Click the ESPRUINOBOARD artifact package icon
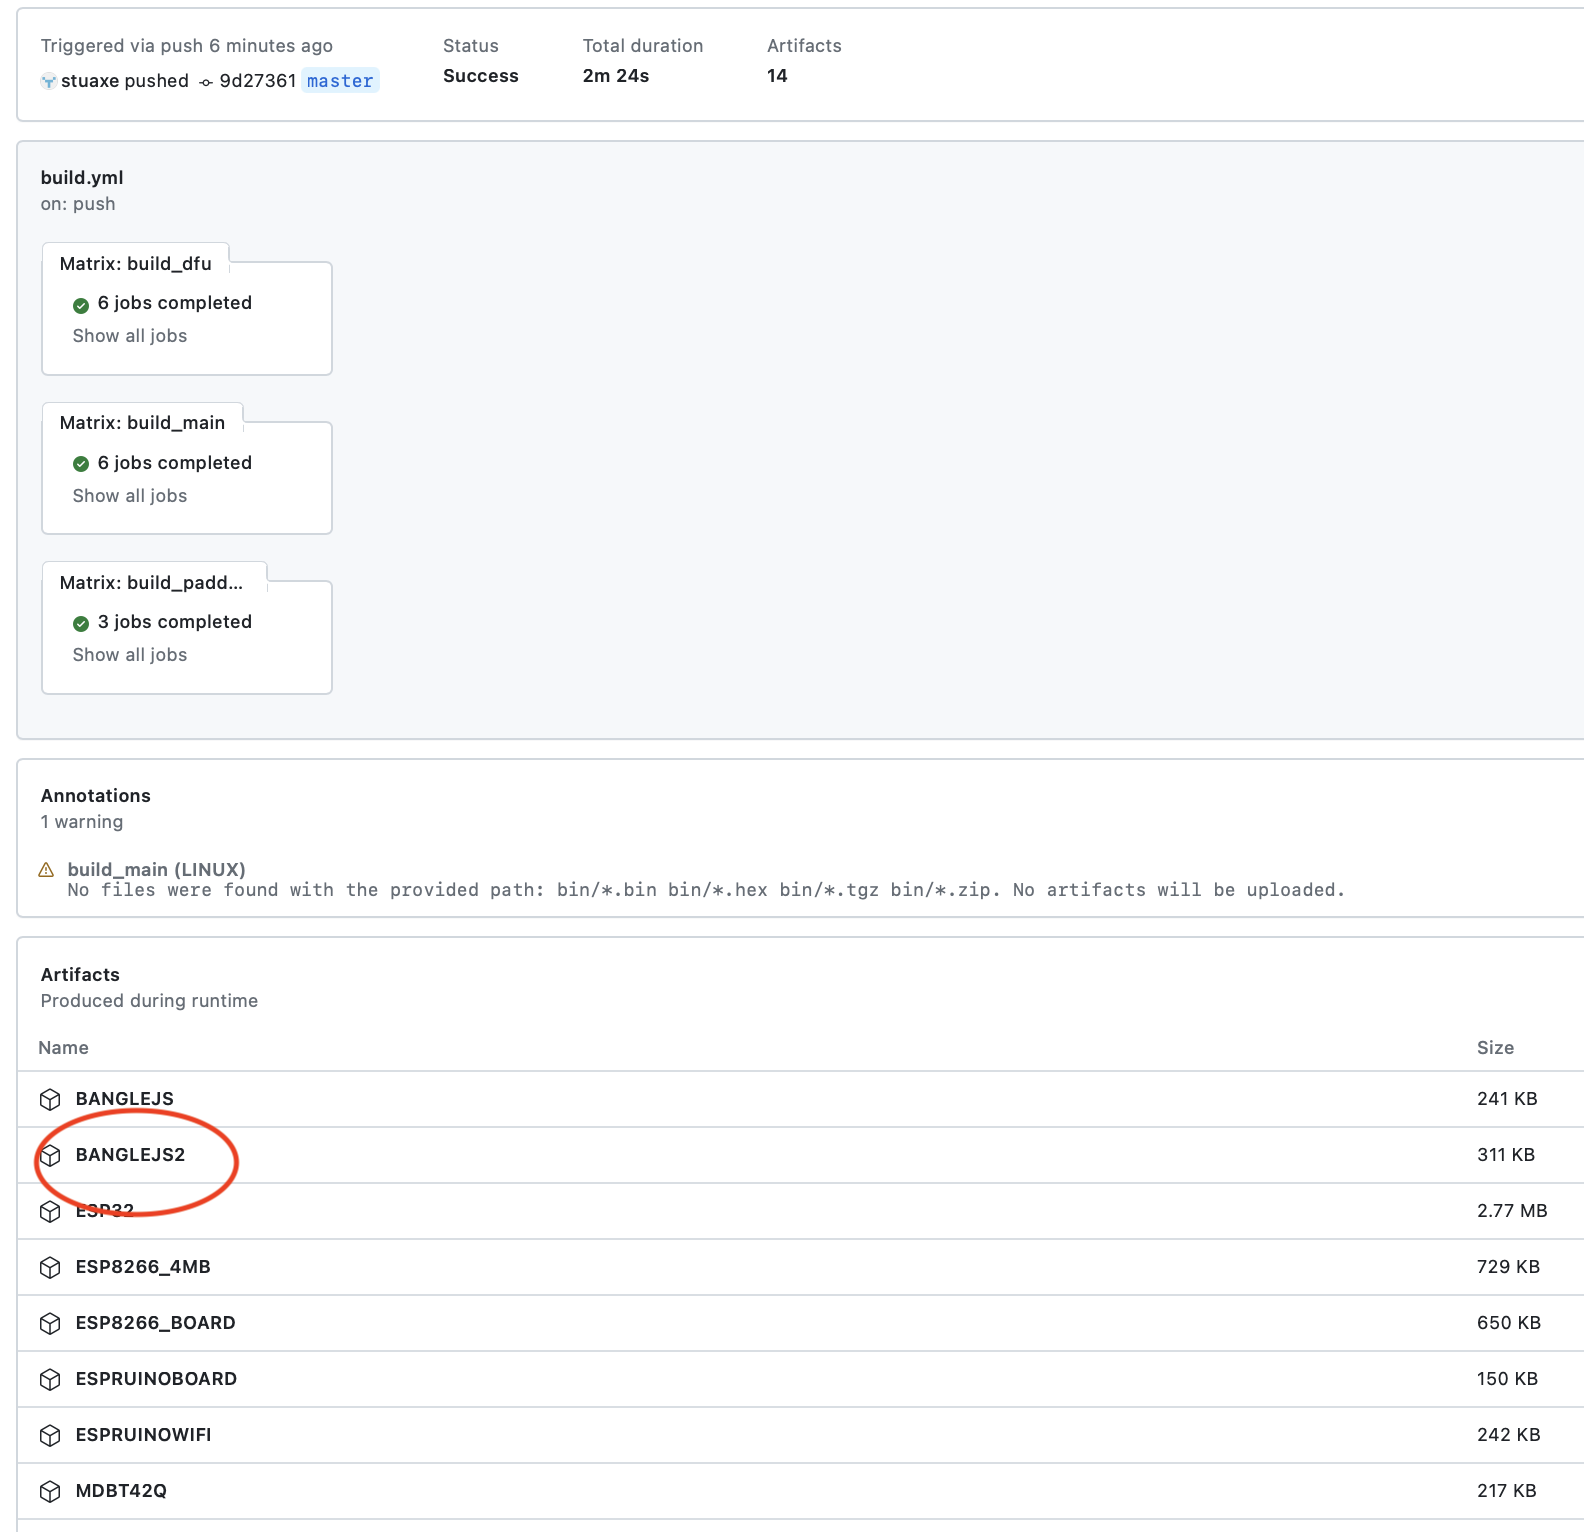The height and width of the screenshot is (1532, 1584). [x=50, y=1379]
